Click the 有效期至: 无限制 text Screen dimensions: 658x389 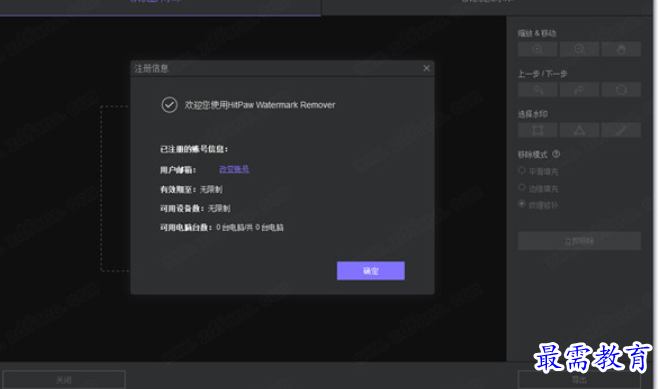coord(191,189)
